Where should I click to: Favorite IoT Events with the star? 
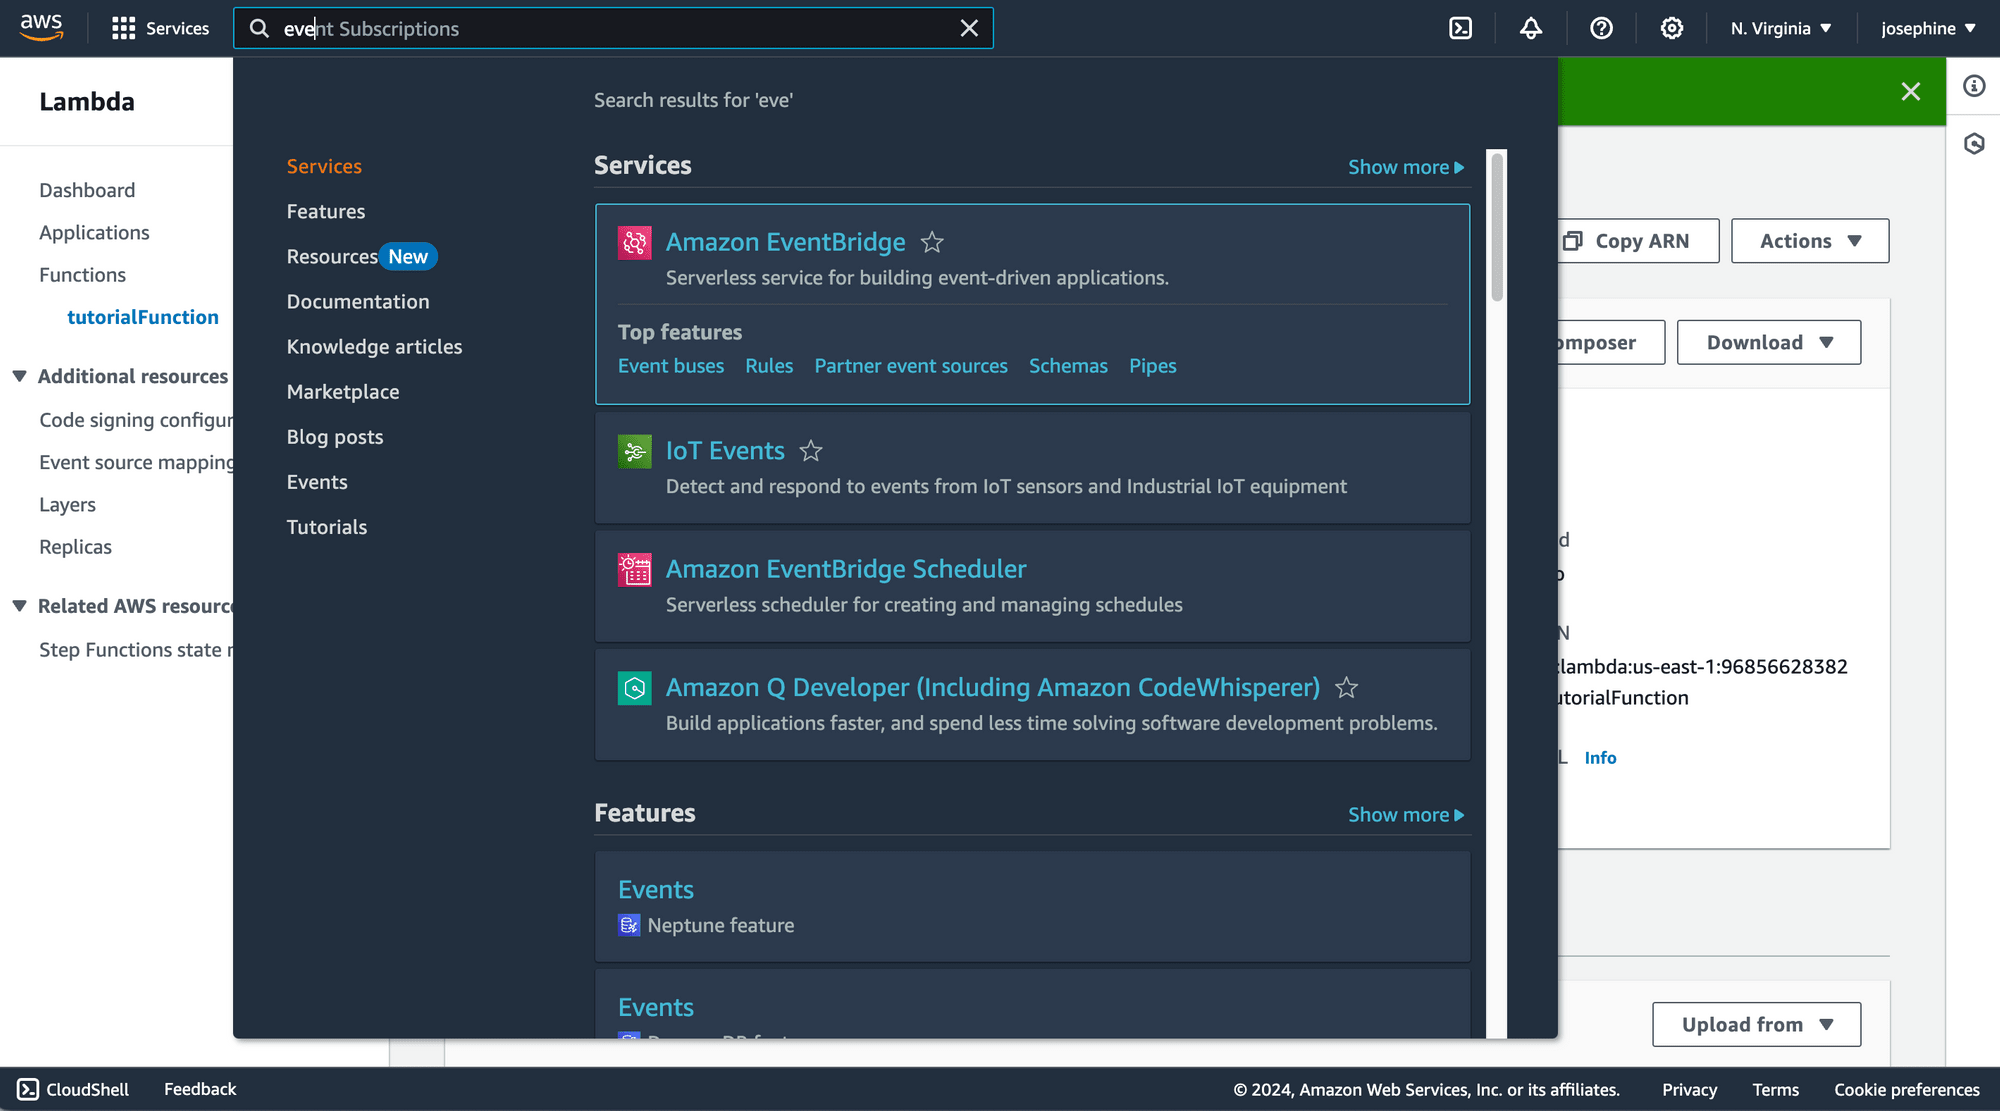point(811,451)
